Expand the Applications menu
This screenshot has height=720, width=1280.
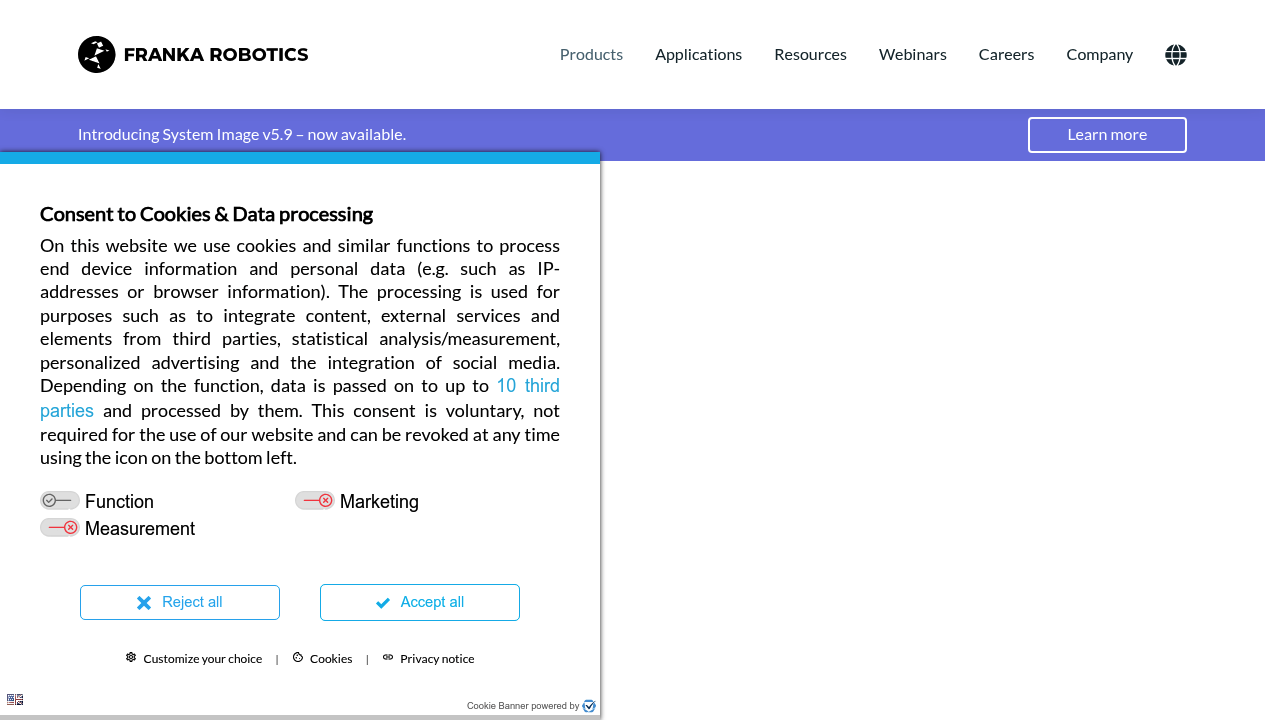pyautogui.click(x=698, y=55)
